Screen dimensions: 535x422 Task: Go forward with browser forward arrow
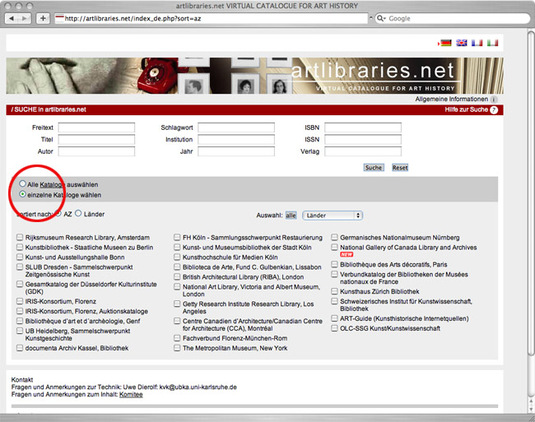[x=24, y=18]
